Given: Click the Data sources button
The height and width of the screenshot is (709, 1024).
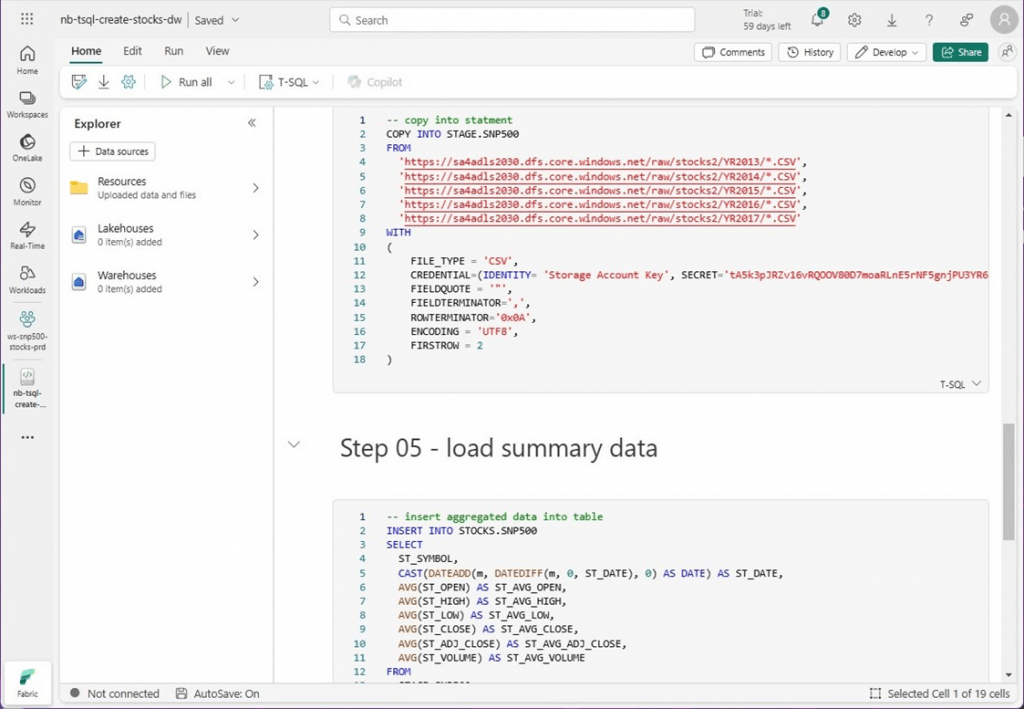Looking at the screenshot, I should click(x=112, y=151).
